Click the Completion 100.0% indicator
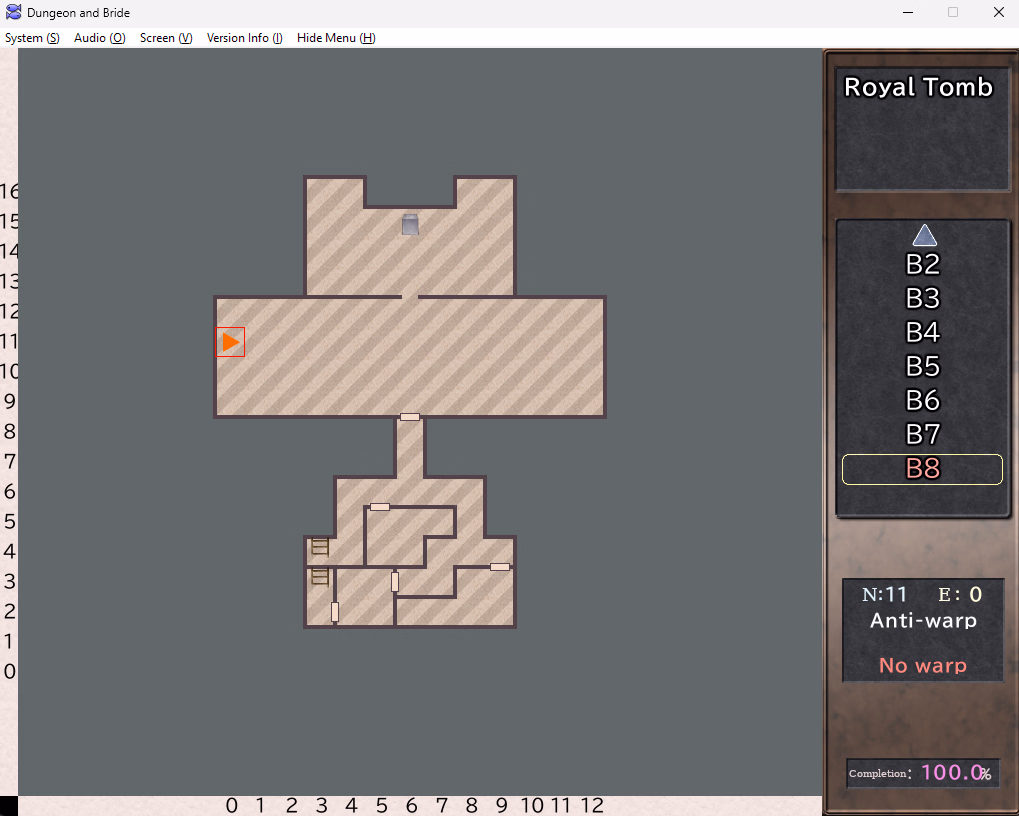The width and height of the screenshot is (1019, 816). pyautogui.click(x=922, y=773)
